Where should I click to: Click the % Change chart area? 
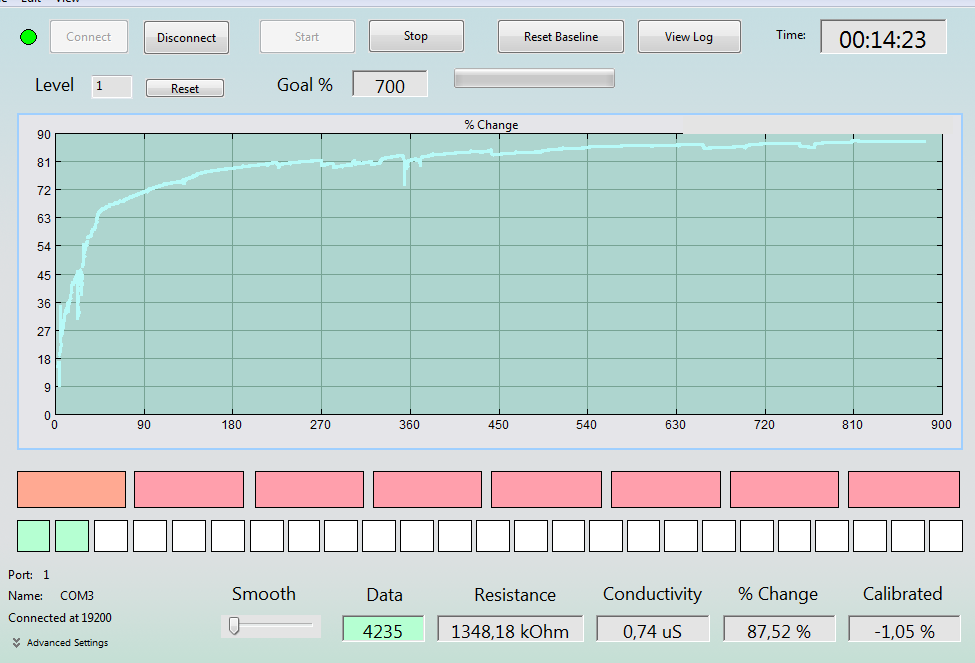[x=499, y=274]
